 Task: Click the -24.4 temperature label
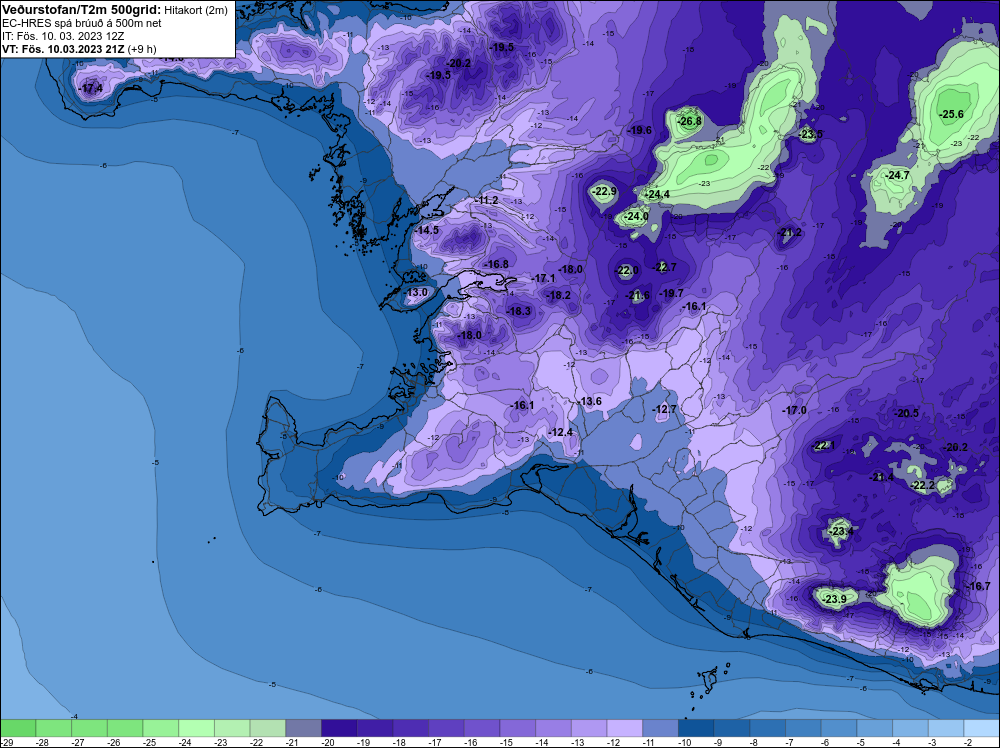(657, 194)
